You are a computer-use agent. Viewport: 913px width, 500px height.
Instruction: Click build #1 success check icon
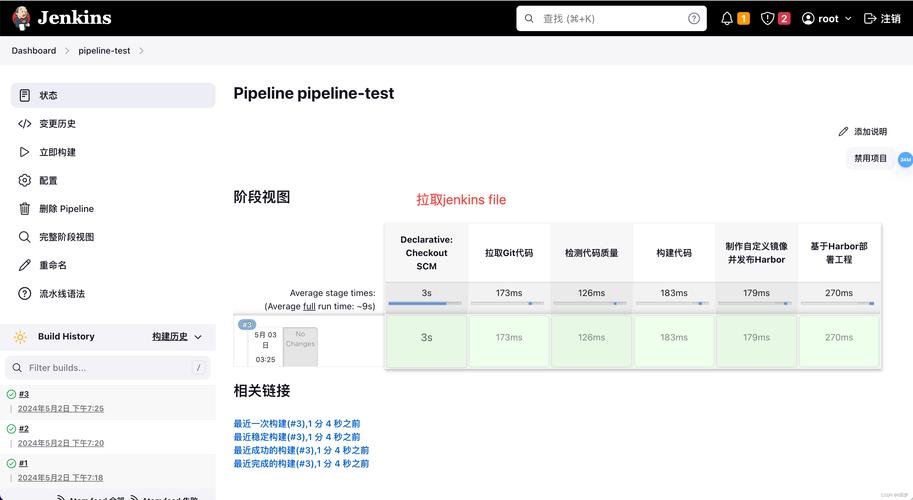click(x=11, y=463)
